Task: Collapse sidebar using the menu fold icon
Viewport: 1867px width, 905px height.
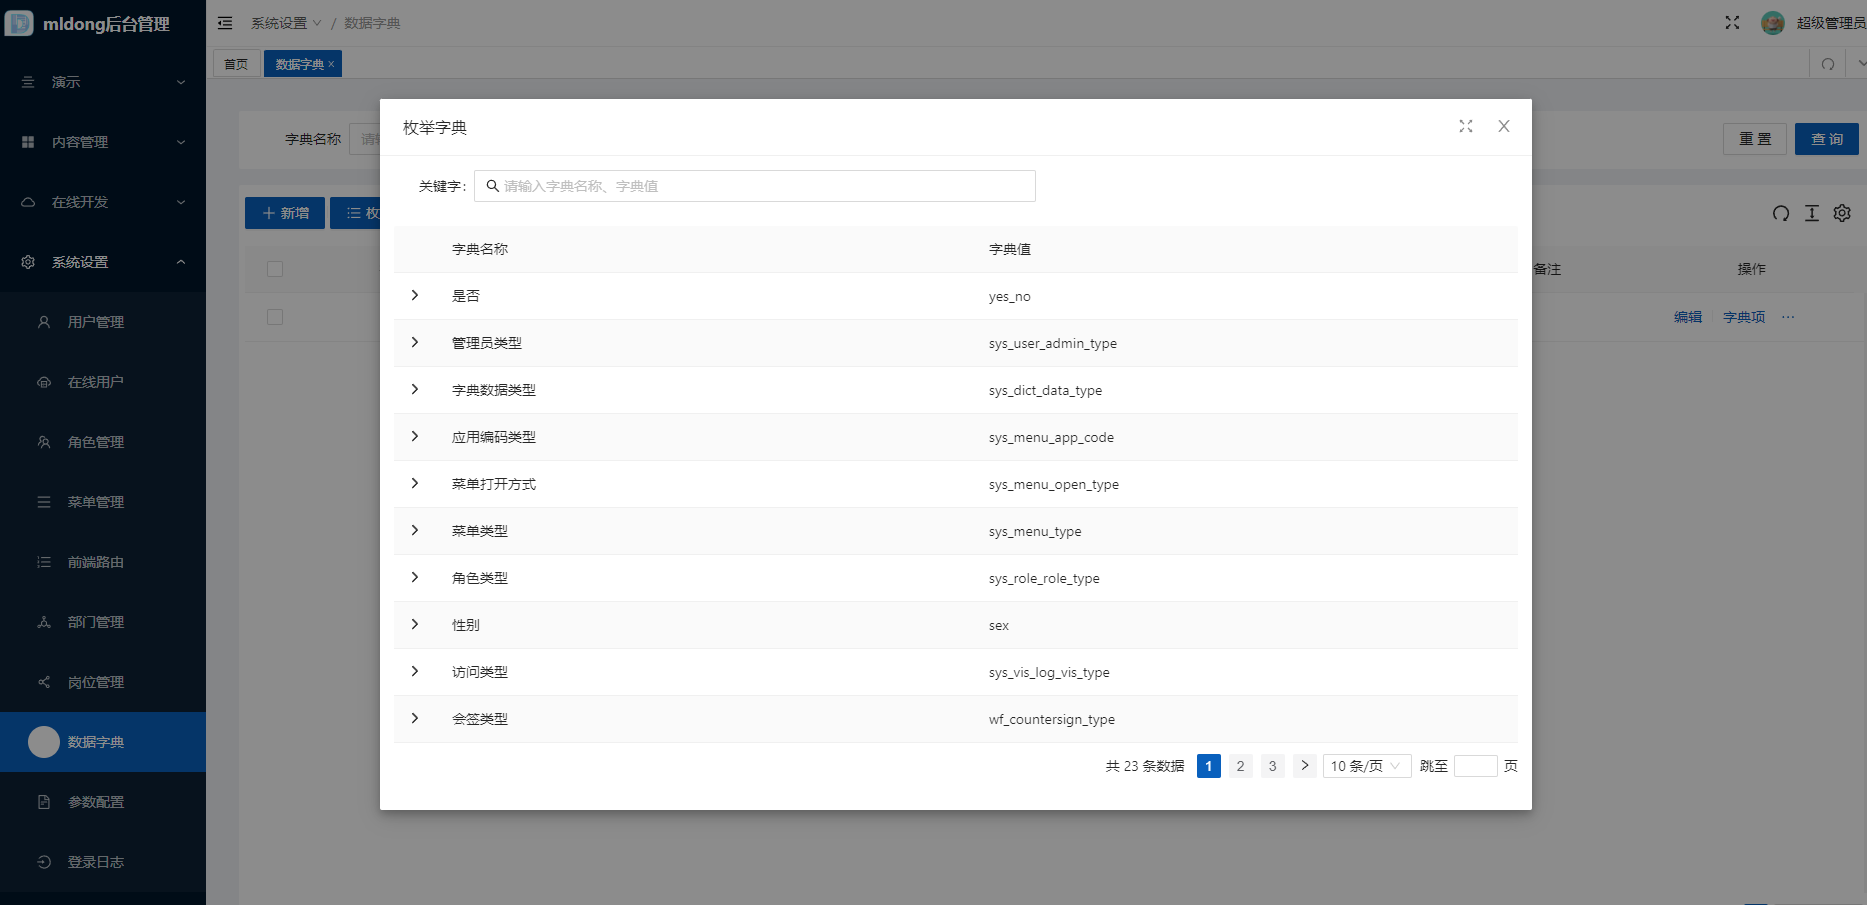Action: tap(225, 23)
